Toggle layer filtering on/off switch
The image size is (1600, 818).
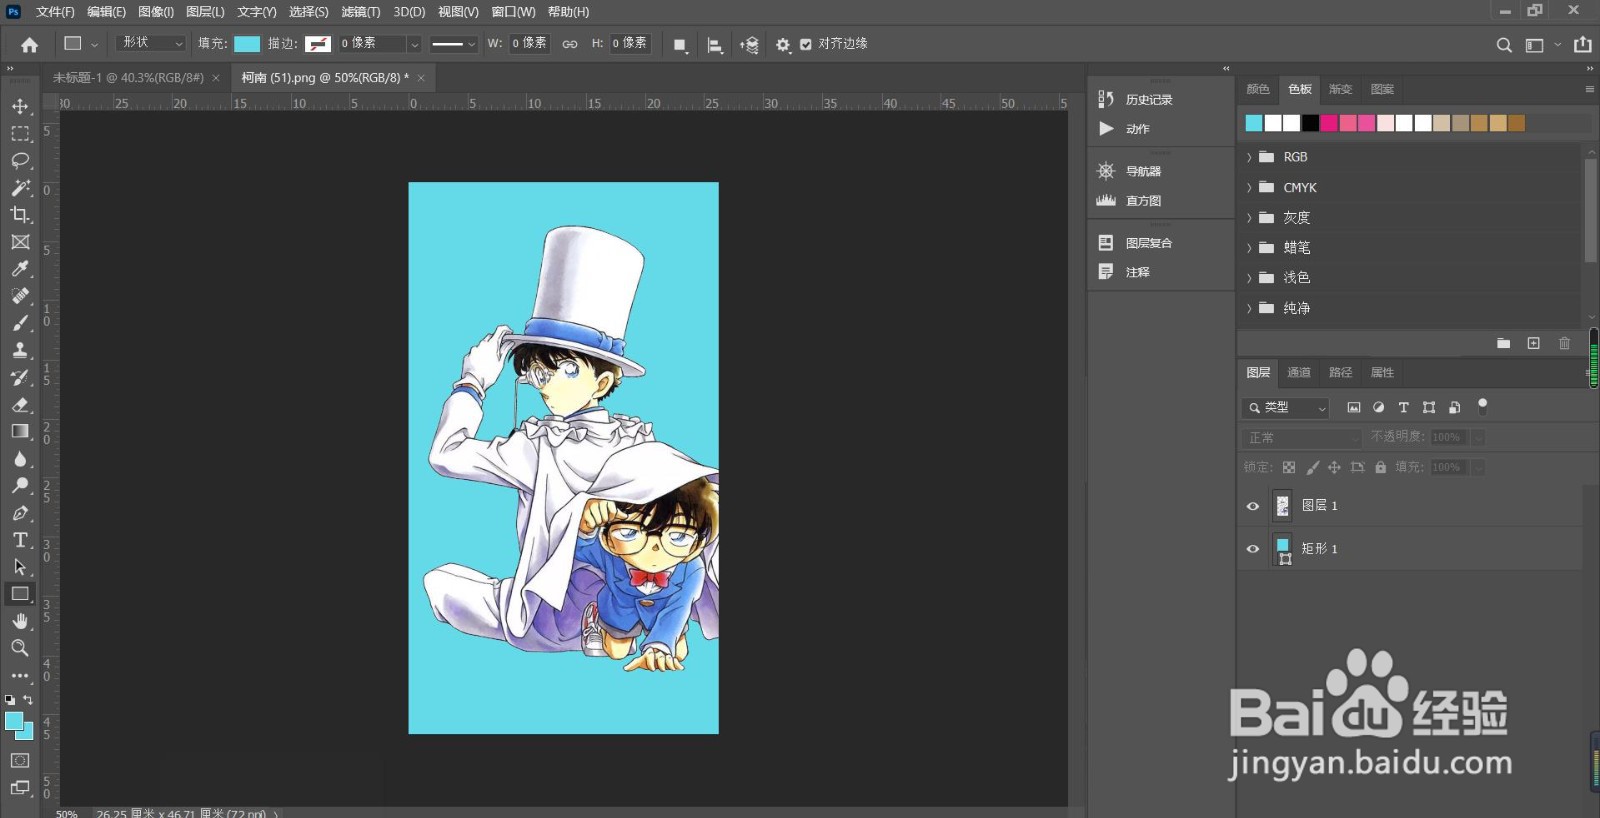[1483, 406]
